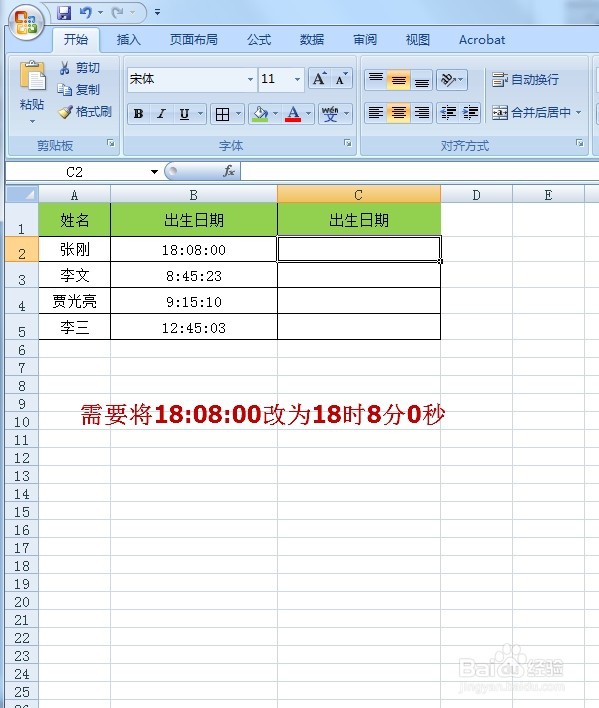Expand the Paste options arrow
599x708 pixels.
(x=32, y=121)
